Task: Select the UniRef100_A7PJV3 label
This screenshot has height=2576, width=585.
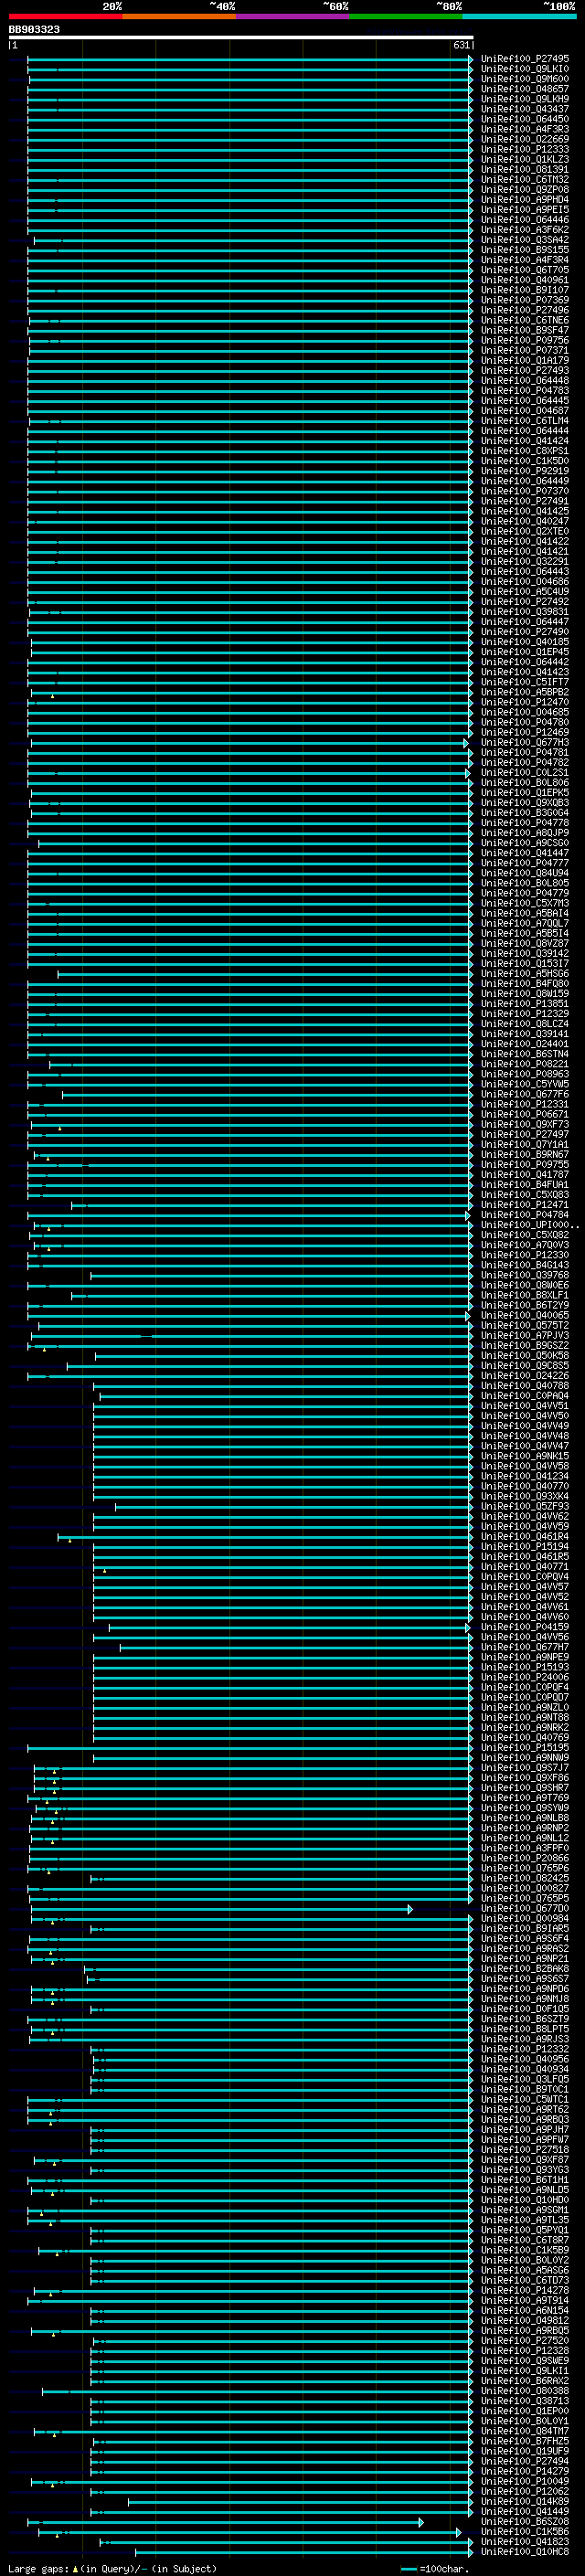Action: tap(525, 1336)
